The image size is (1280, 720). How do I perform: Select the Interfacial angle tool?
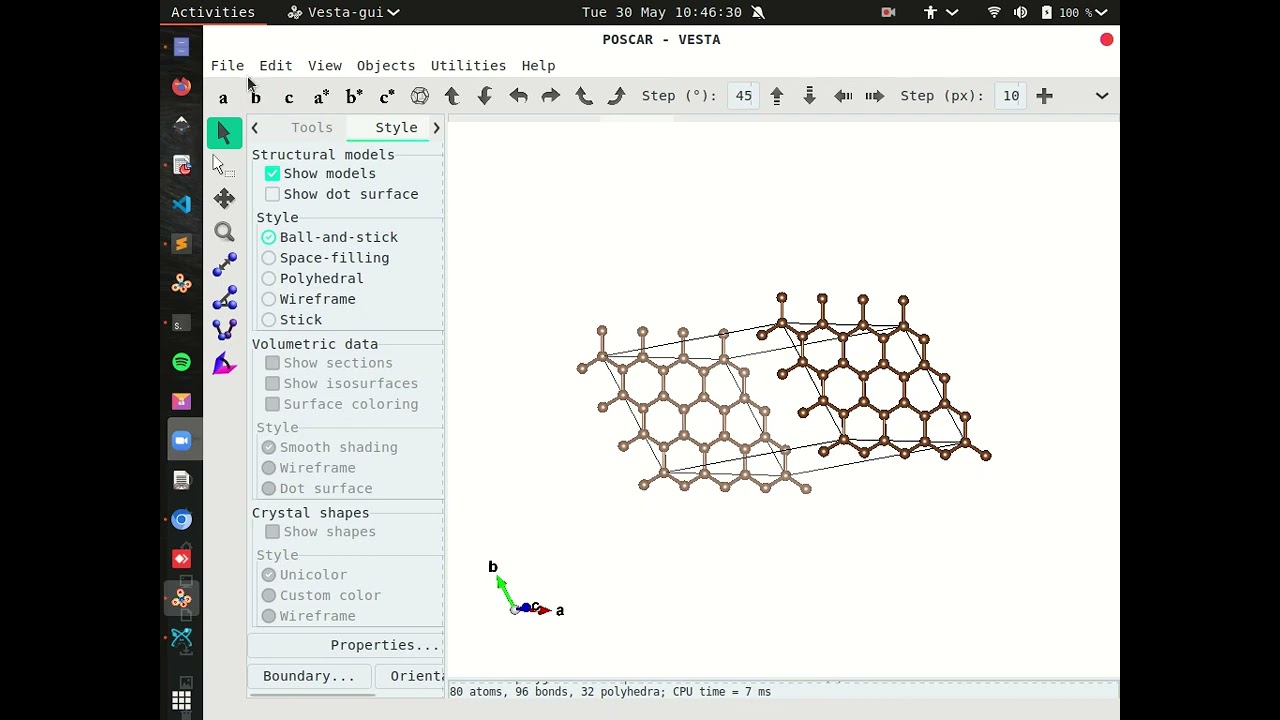tap(224, 364)
